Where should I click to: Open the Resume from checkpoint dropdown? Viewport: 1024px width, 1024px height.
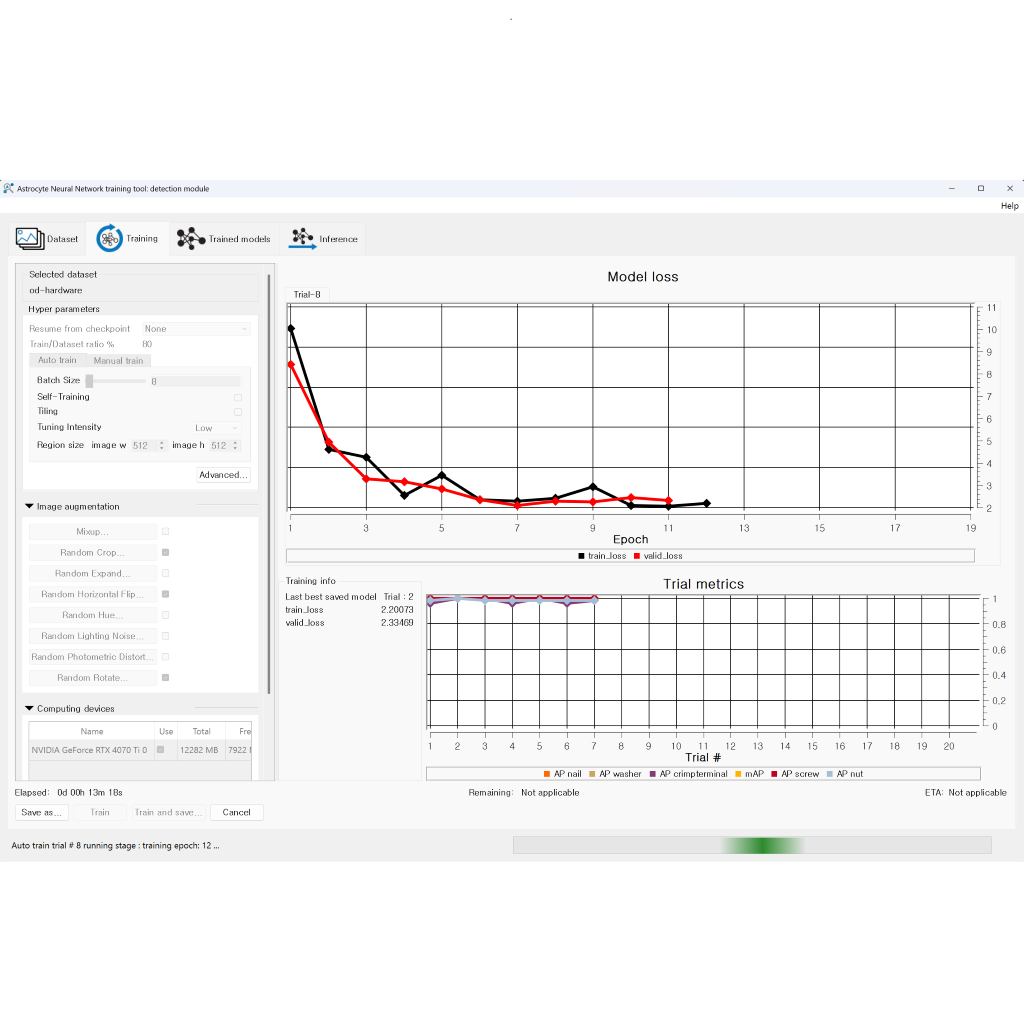click(196, 329)
